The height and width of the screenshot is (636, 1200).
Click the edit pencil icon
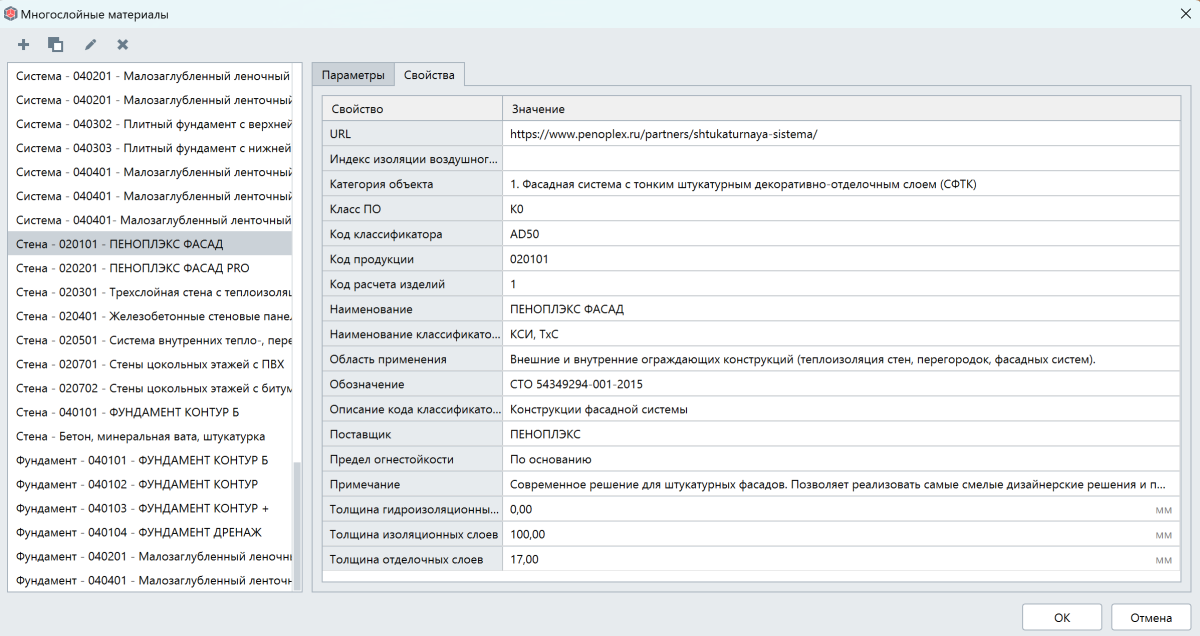coord(90,45)
